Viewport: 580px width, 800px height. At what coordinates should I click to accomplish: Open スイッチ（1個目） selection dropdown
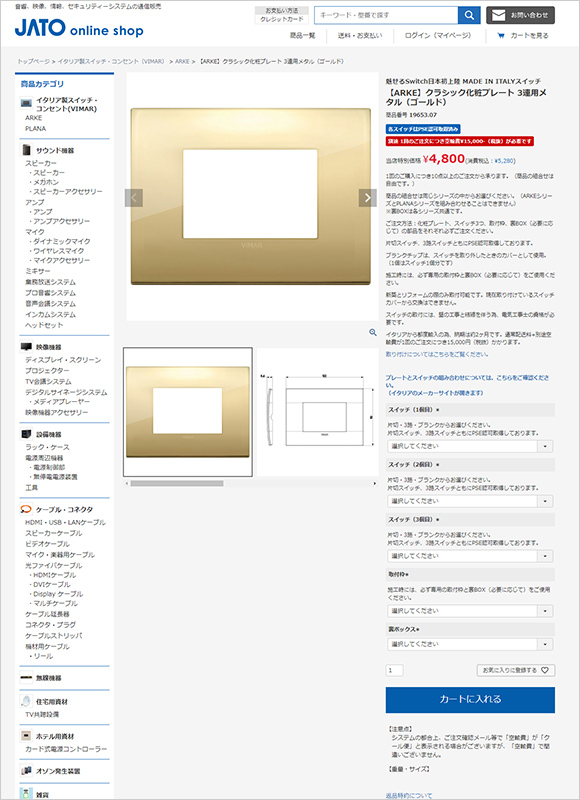coord(470,446)
